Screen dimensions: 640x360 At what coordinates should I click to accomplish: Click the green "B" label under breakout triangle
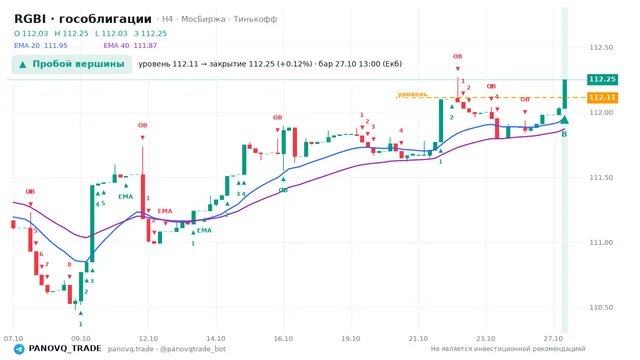(x=564, y=134)
